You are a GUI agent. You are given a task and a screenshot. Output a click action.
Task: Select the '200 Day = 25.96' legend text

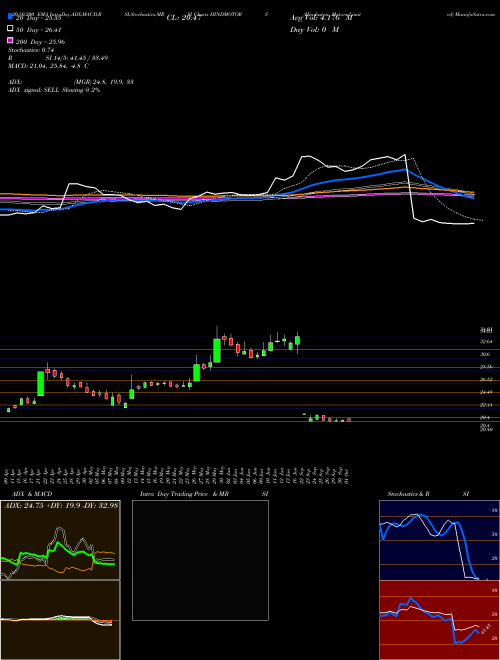point(40,41)
